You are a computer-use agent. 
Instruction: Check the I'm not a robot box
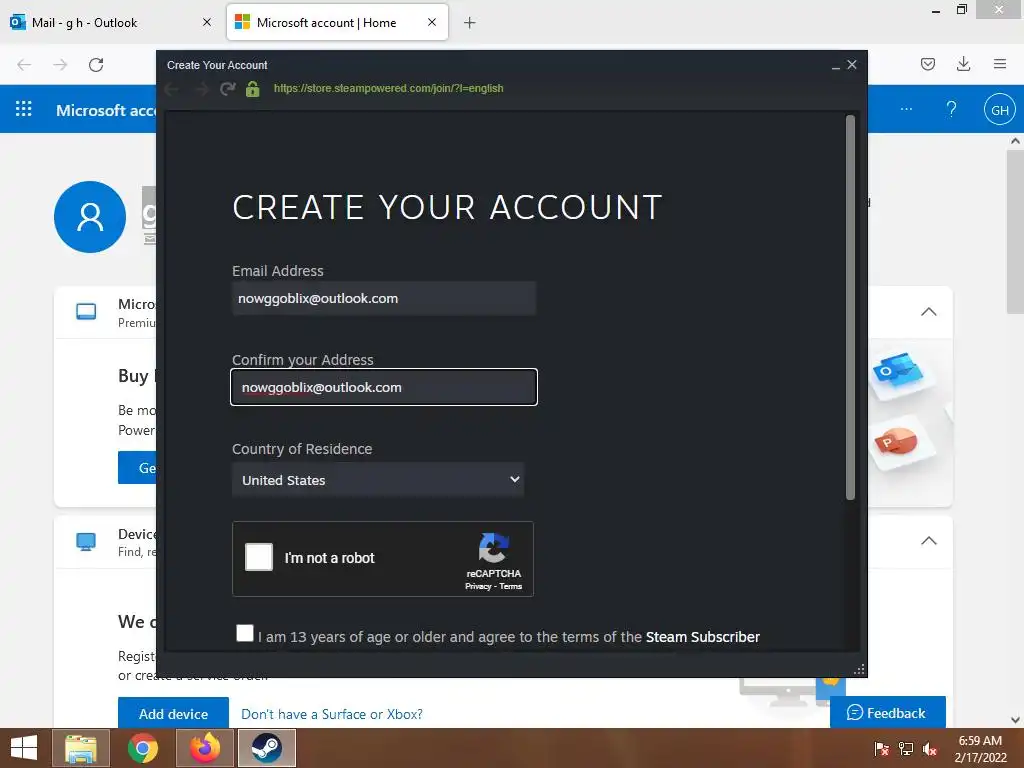tap(259, 557)
